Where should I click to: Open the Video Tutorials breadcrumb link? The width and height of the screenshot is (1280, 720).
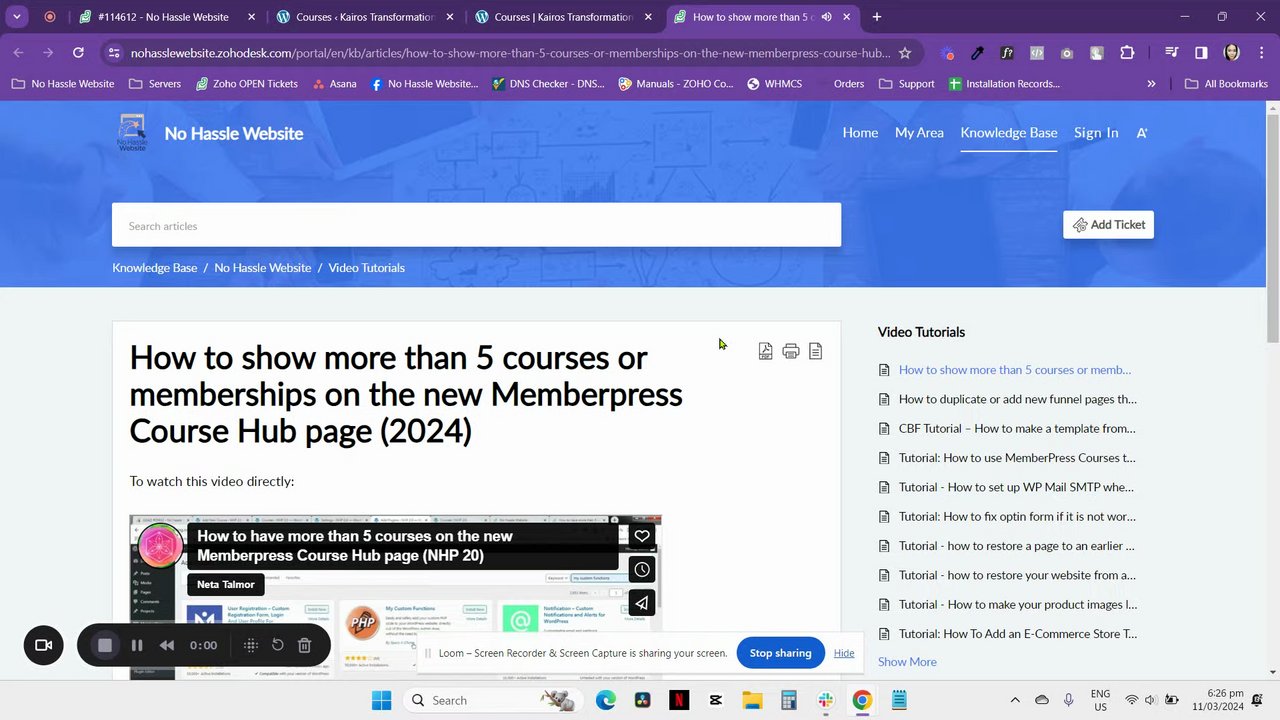pos(367,268)
